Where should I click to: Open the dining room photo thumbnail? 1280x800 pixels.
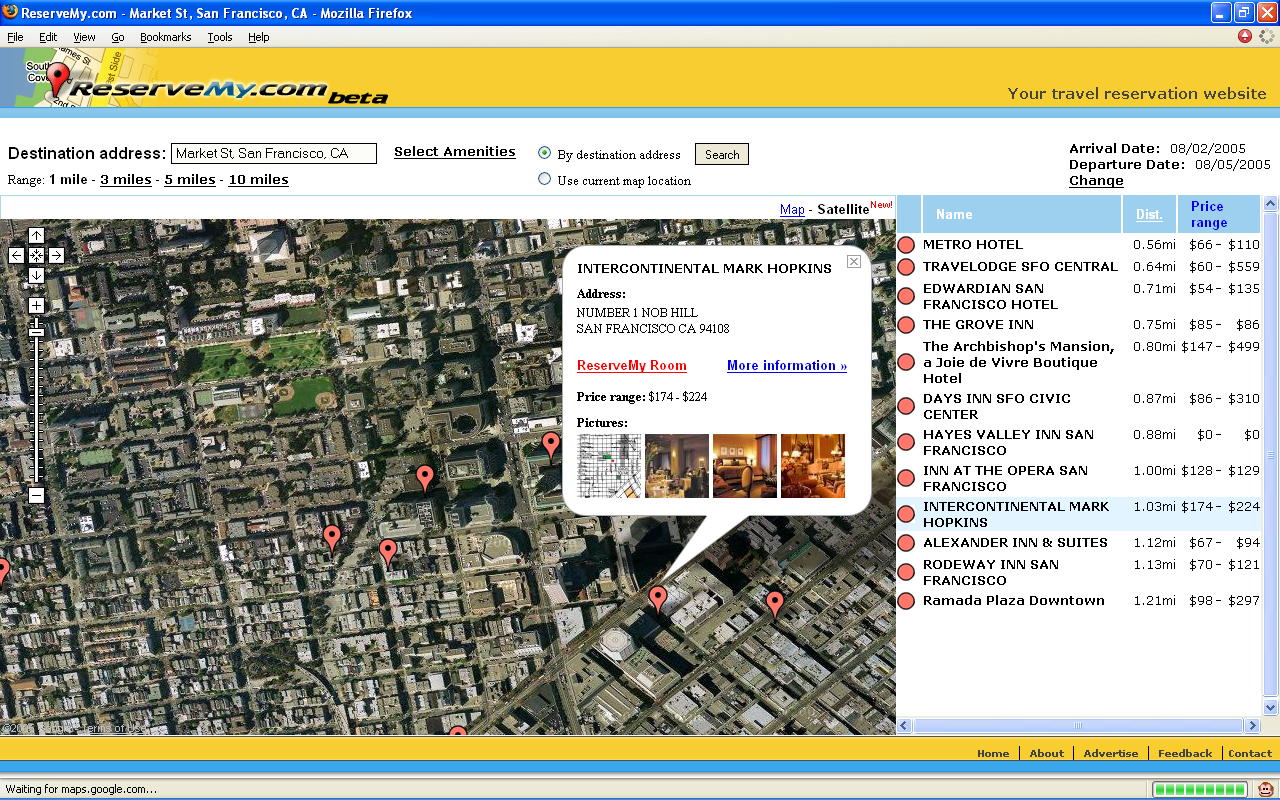677,466
